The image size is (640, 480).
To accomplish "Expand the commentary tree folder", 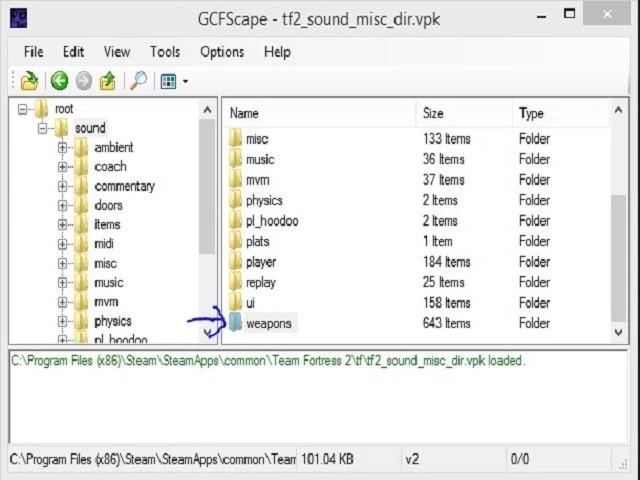I will (x=62, y=186).
